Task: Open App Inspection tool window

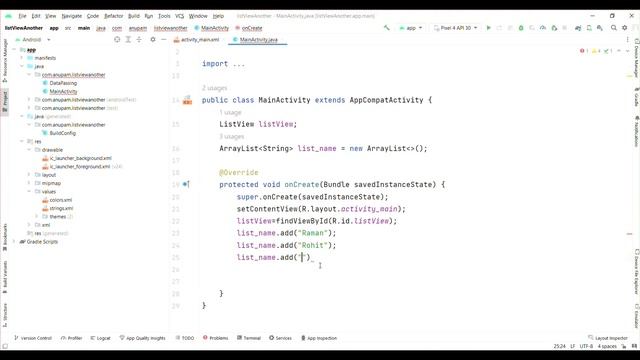Action: pos(319,338)
